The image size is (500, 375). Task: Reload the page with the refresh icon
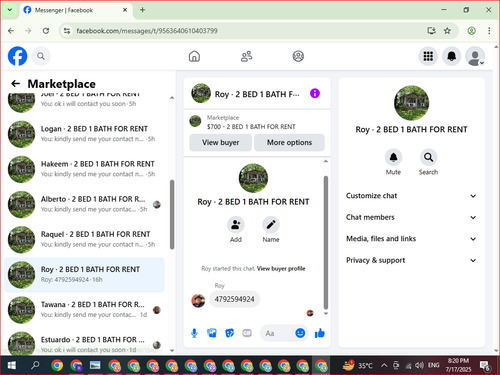(46, 31)
